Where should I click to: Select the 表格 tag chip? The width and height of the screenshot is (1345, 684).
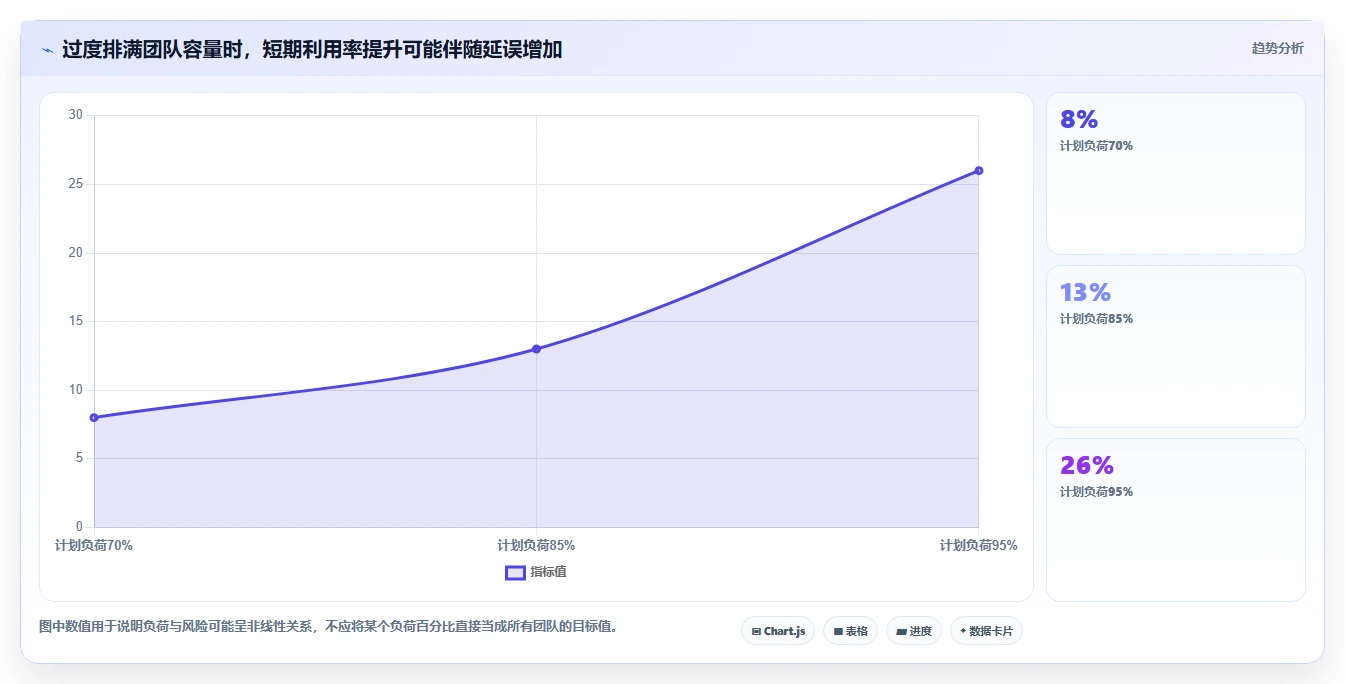point(850,631)
